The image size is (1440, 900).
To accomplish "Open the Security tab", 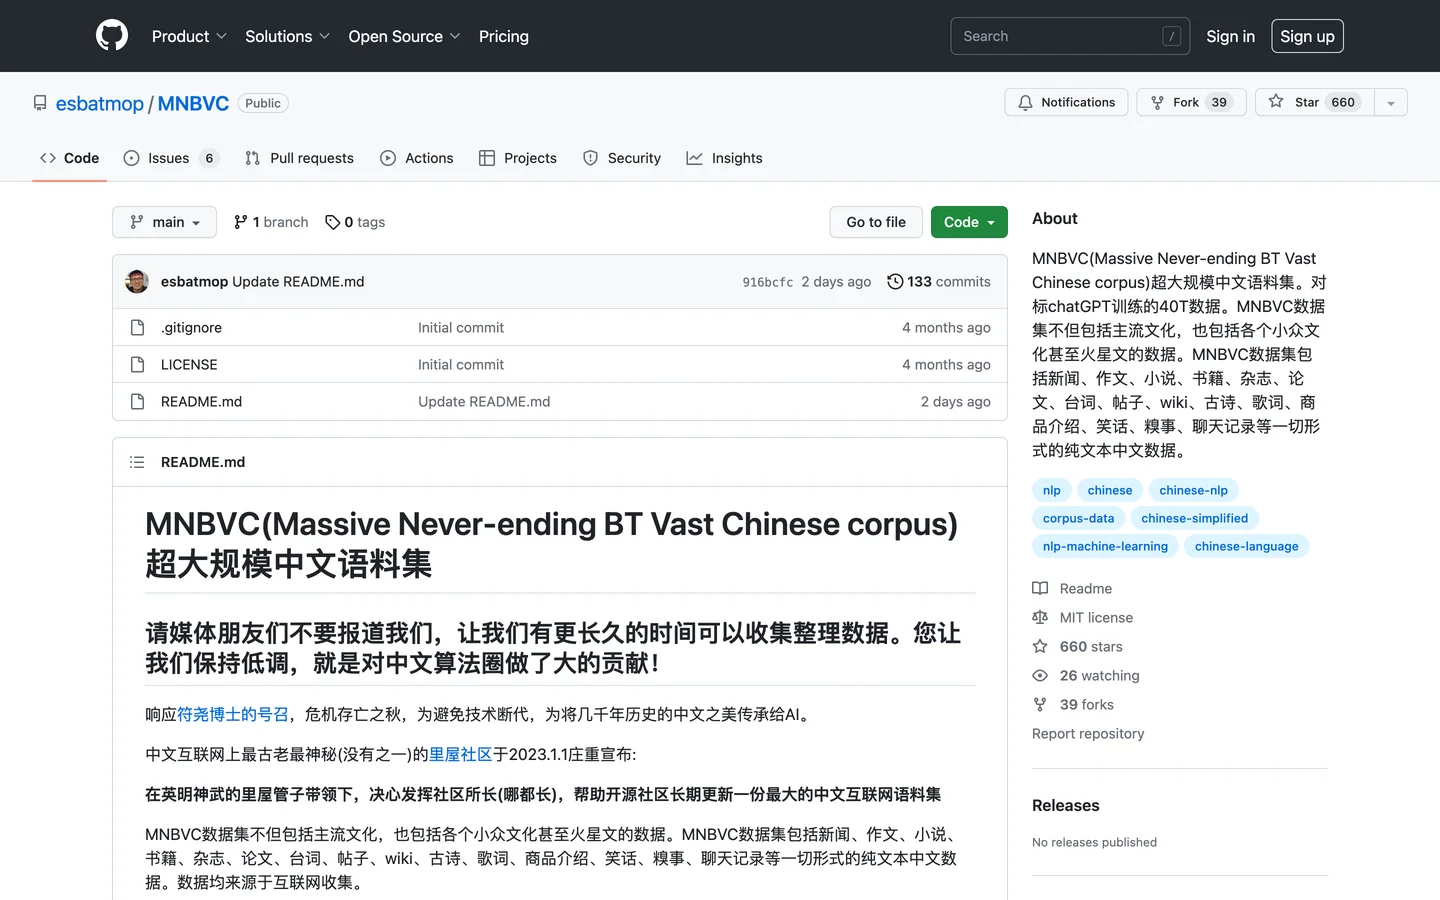I will [x=622, y=158].
